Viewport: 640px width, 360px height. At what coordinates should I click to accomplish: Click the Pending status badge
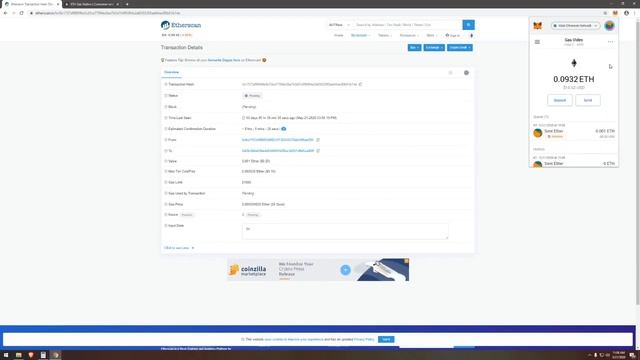tap(253, 96)
